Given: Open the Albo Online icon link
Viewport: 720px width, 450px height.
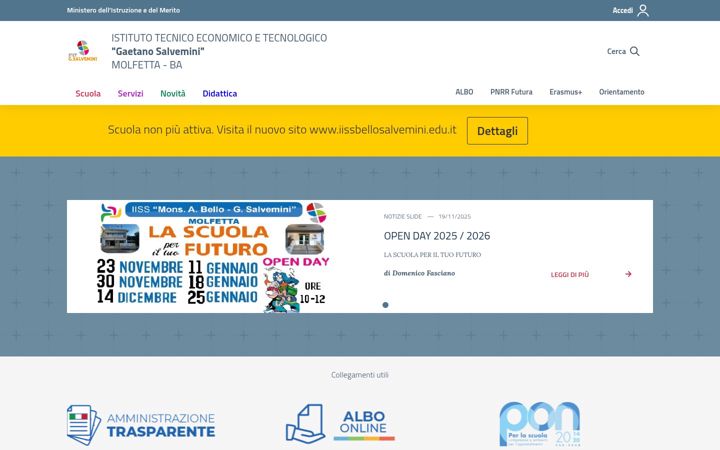Looking at the screenshot, I should pos(305,423).
